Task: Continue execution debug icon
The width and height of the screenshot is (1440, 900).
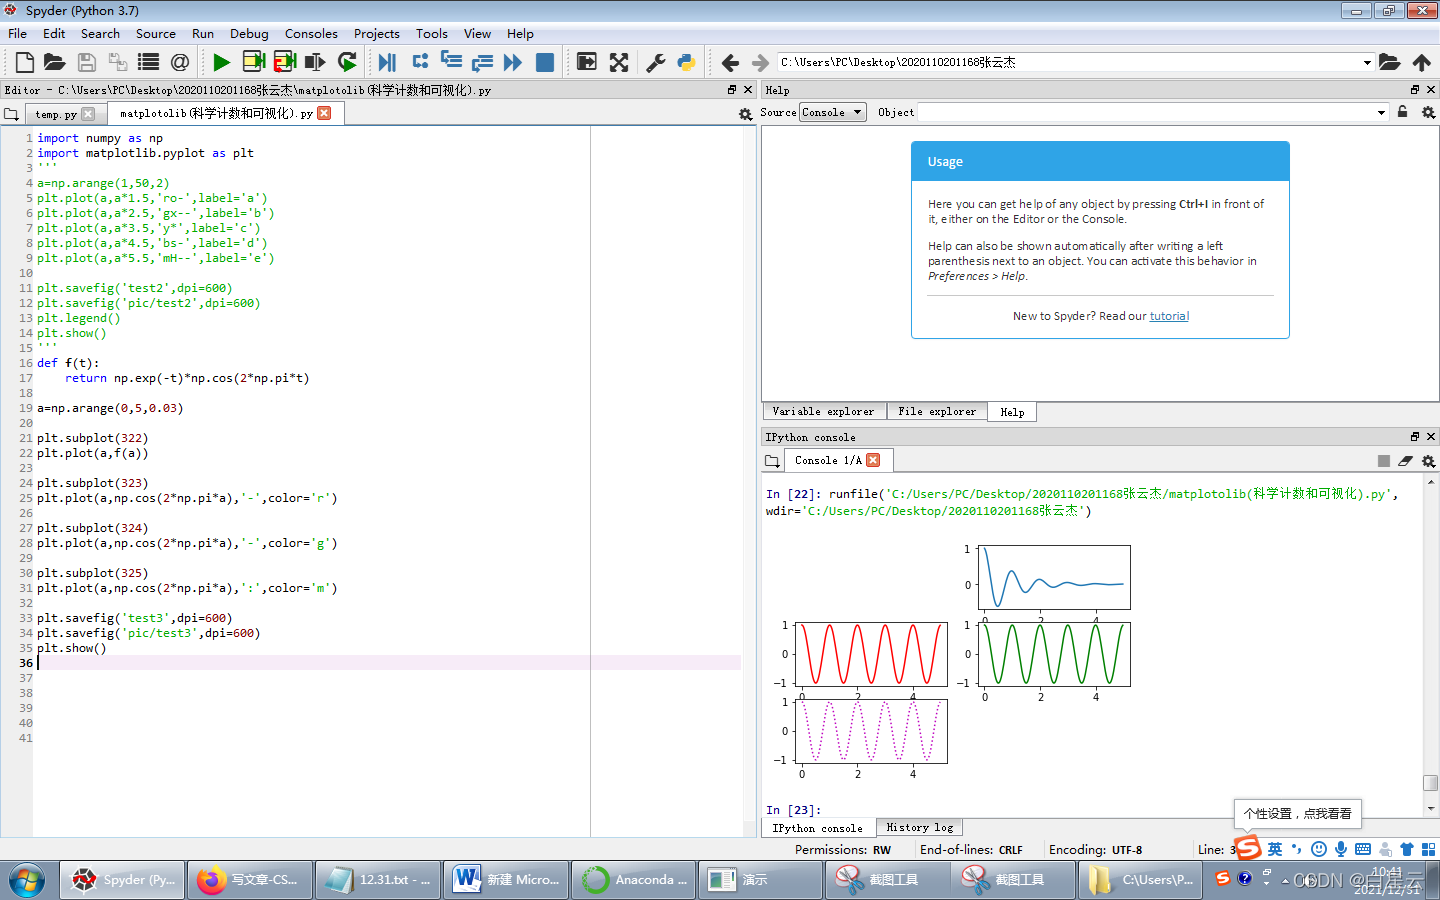Action: [513, 62]
